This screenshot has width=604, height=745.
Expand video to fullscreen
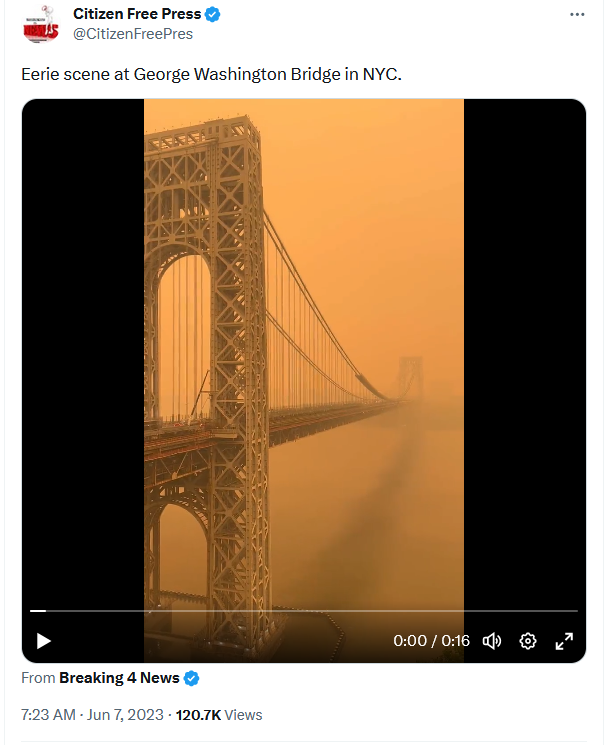[x=564, y=641]
